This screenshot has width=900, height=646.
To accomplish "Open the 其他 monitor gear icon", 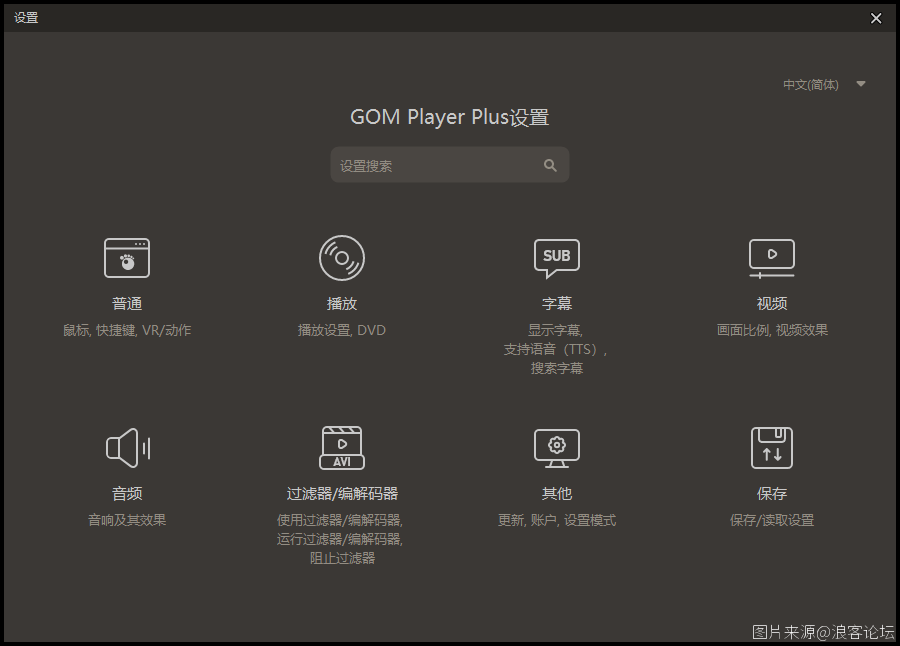I will (x=557, y=448).
